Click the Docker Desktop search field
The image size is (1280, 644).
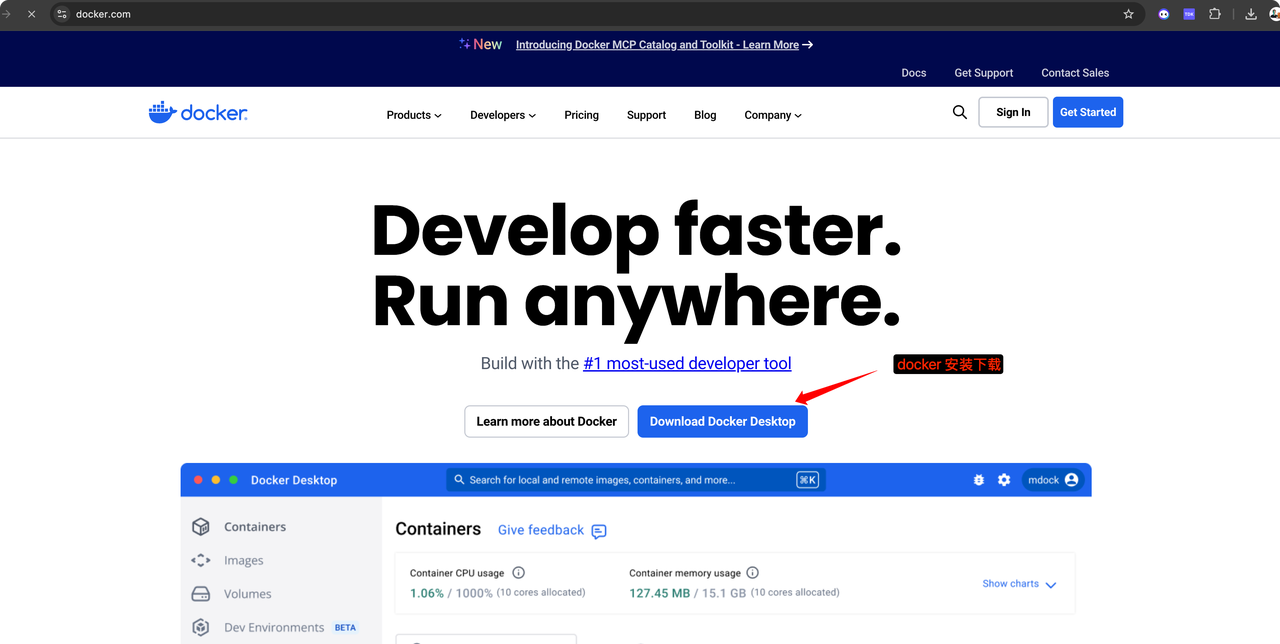[636, 480]
